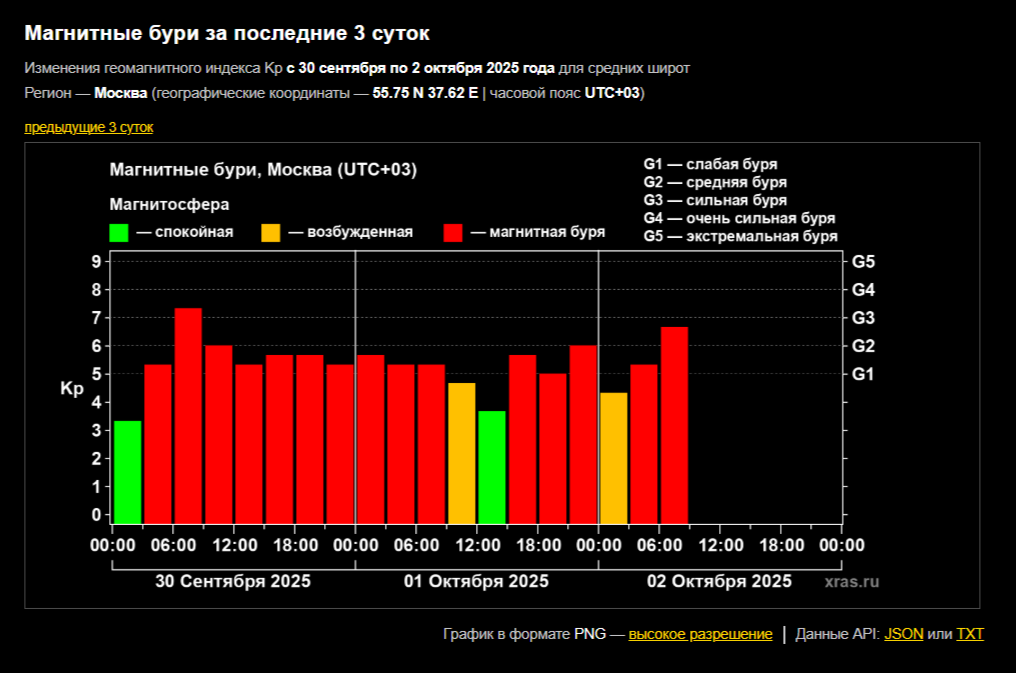Select the green bar on 30 September

tap(128, 471)
